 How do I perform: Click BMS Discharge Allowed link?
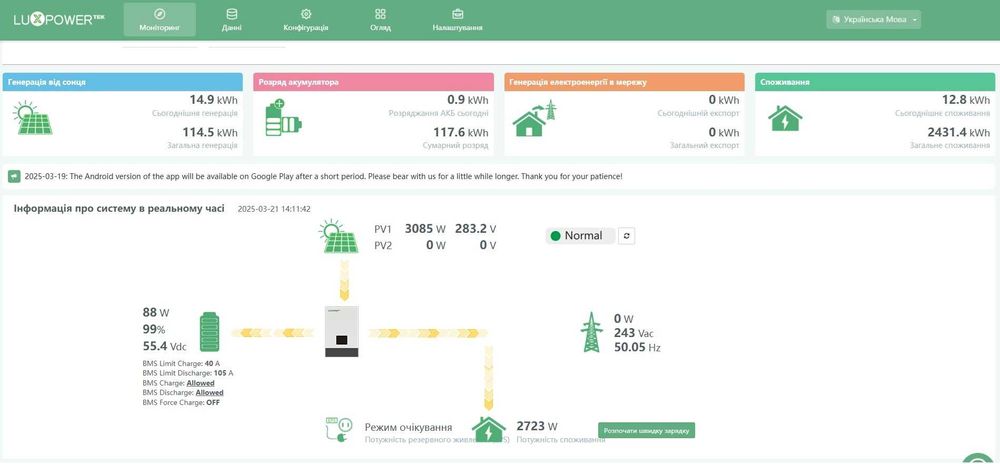coord(209,393)
